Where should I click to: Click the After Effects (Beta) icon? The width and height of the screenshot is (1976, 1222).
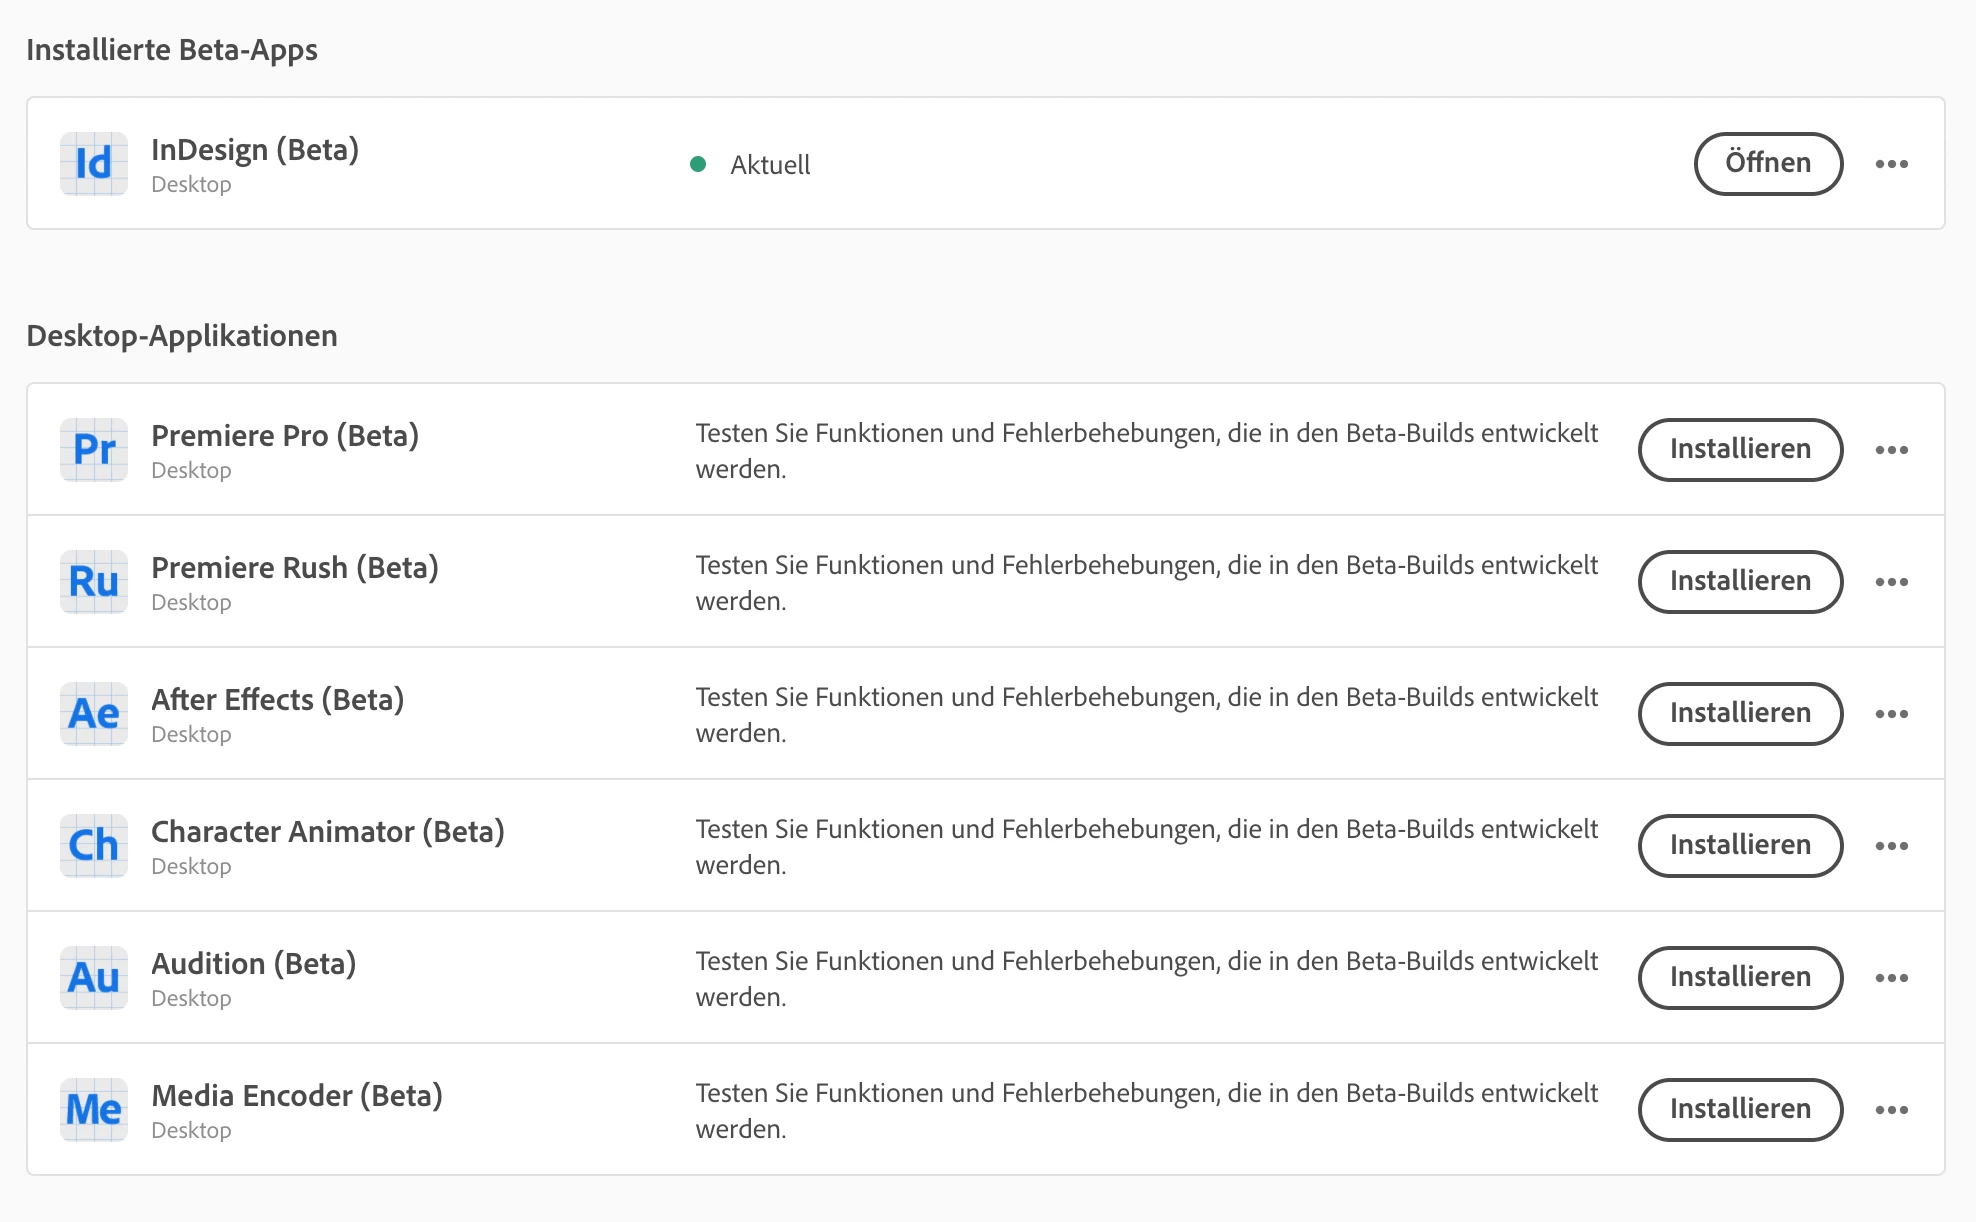[x=94, y=714]
